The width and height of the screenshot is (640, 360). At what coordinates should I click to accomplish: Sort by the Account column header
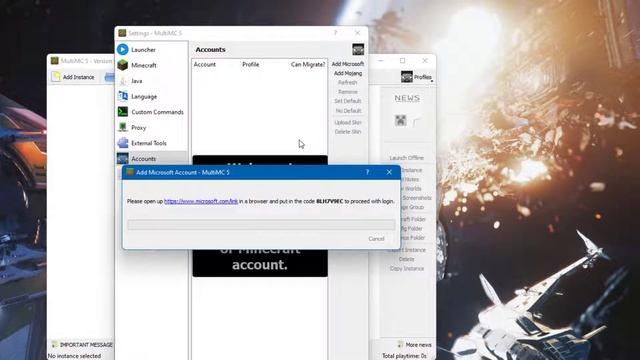pyautogui.click(x=204, y=64)
